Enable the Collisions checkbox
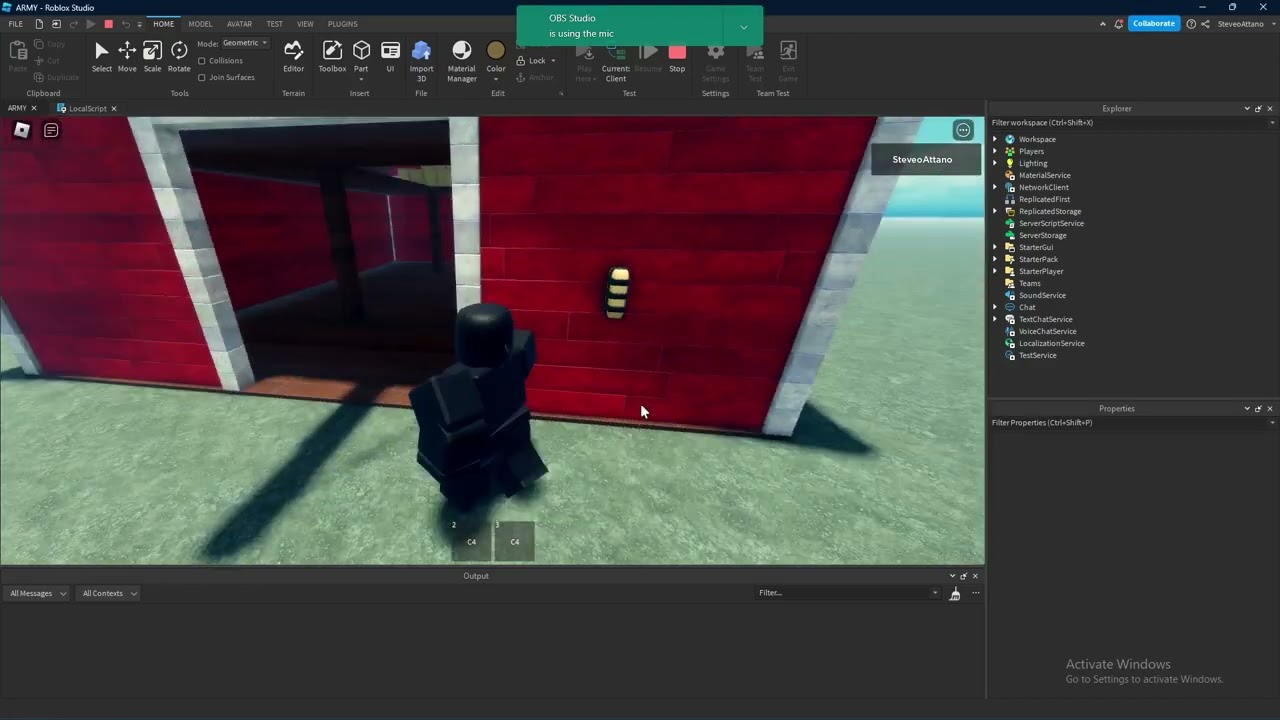This screenshot has width=1280, height=720. point(202,61)
